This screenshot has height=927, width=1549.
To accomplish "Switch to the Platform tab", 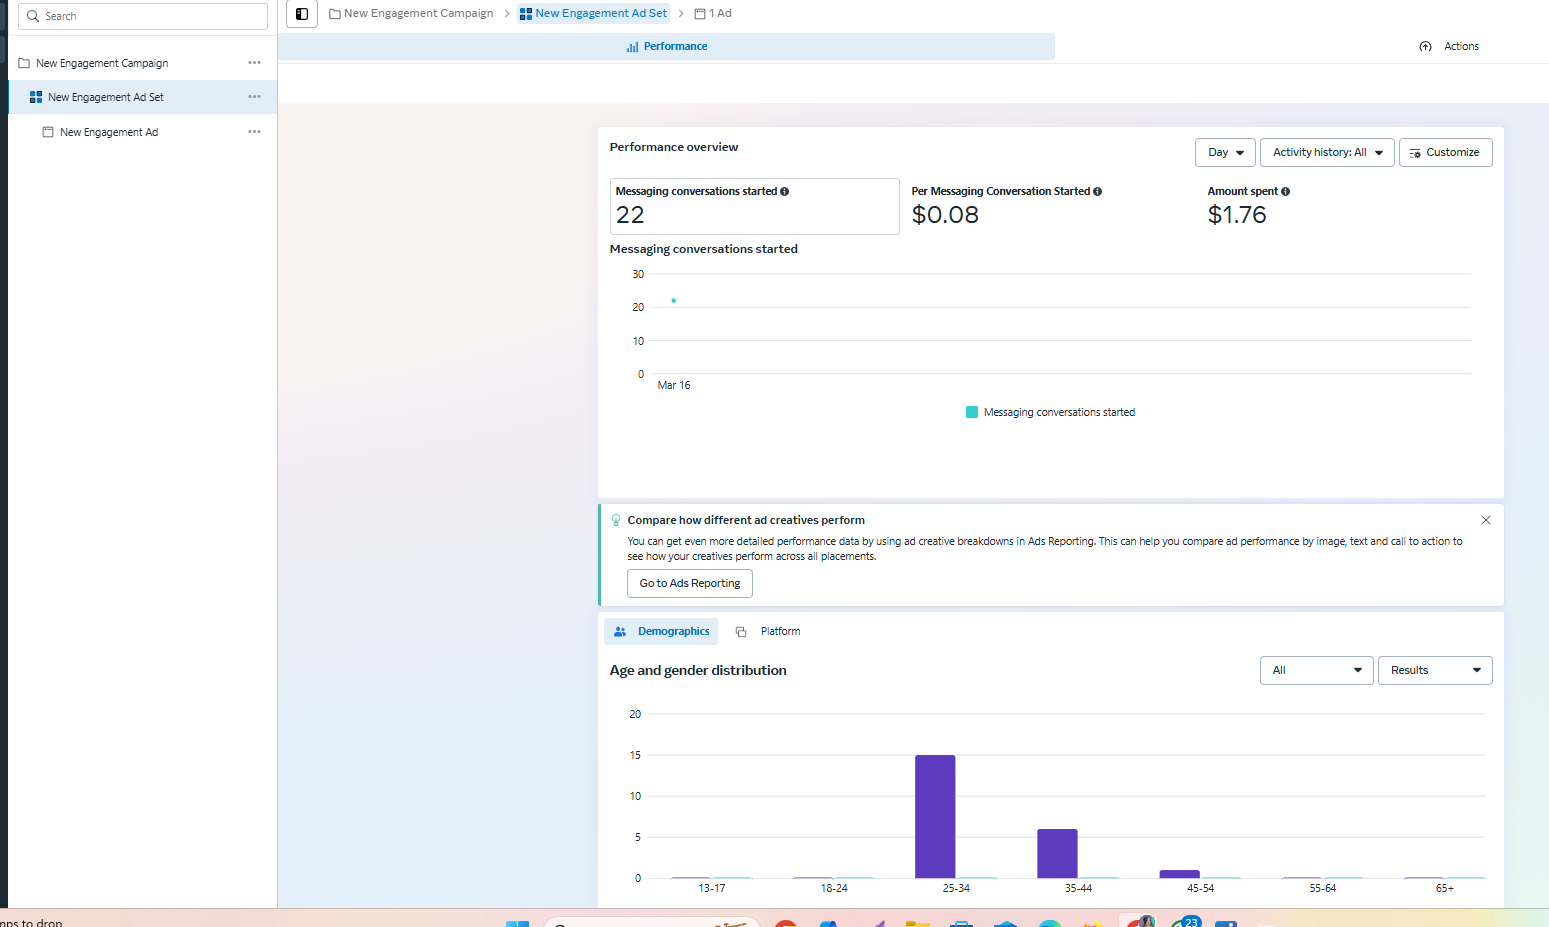I will coord(768,632).
